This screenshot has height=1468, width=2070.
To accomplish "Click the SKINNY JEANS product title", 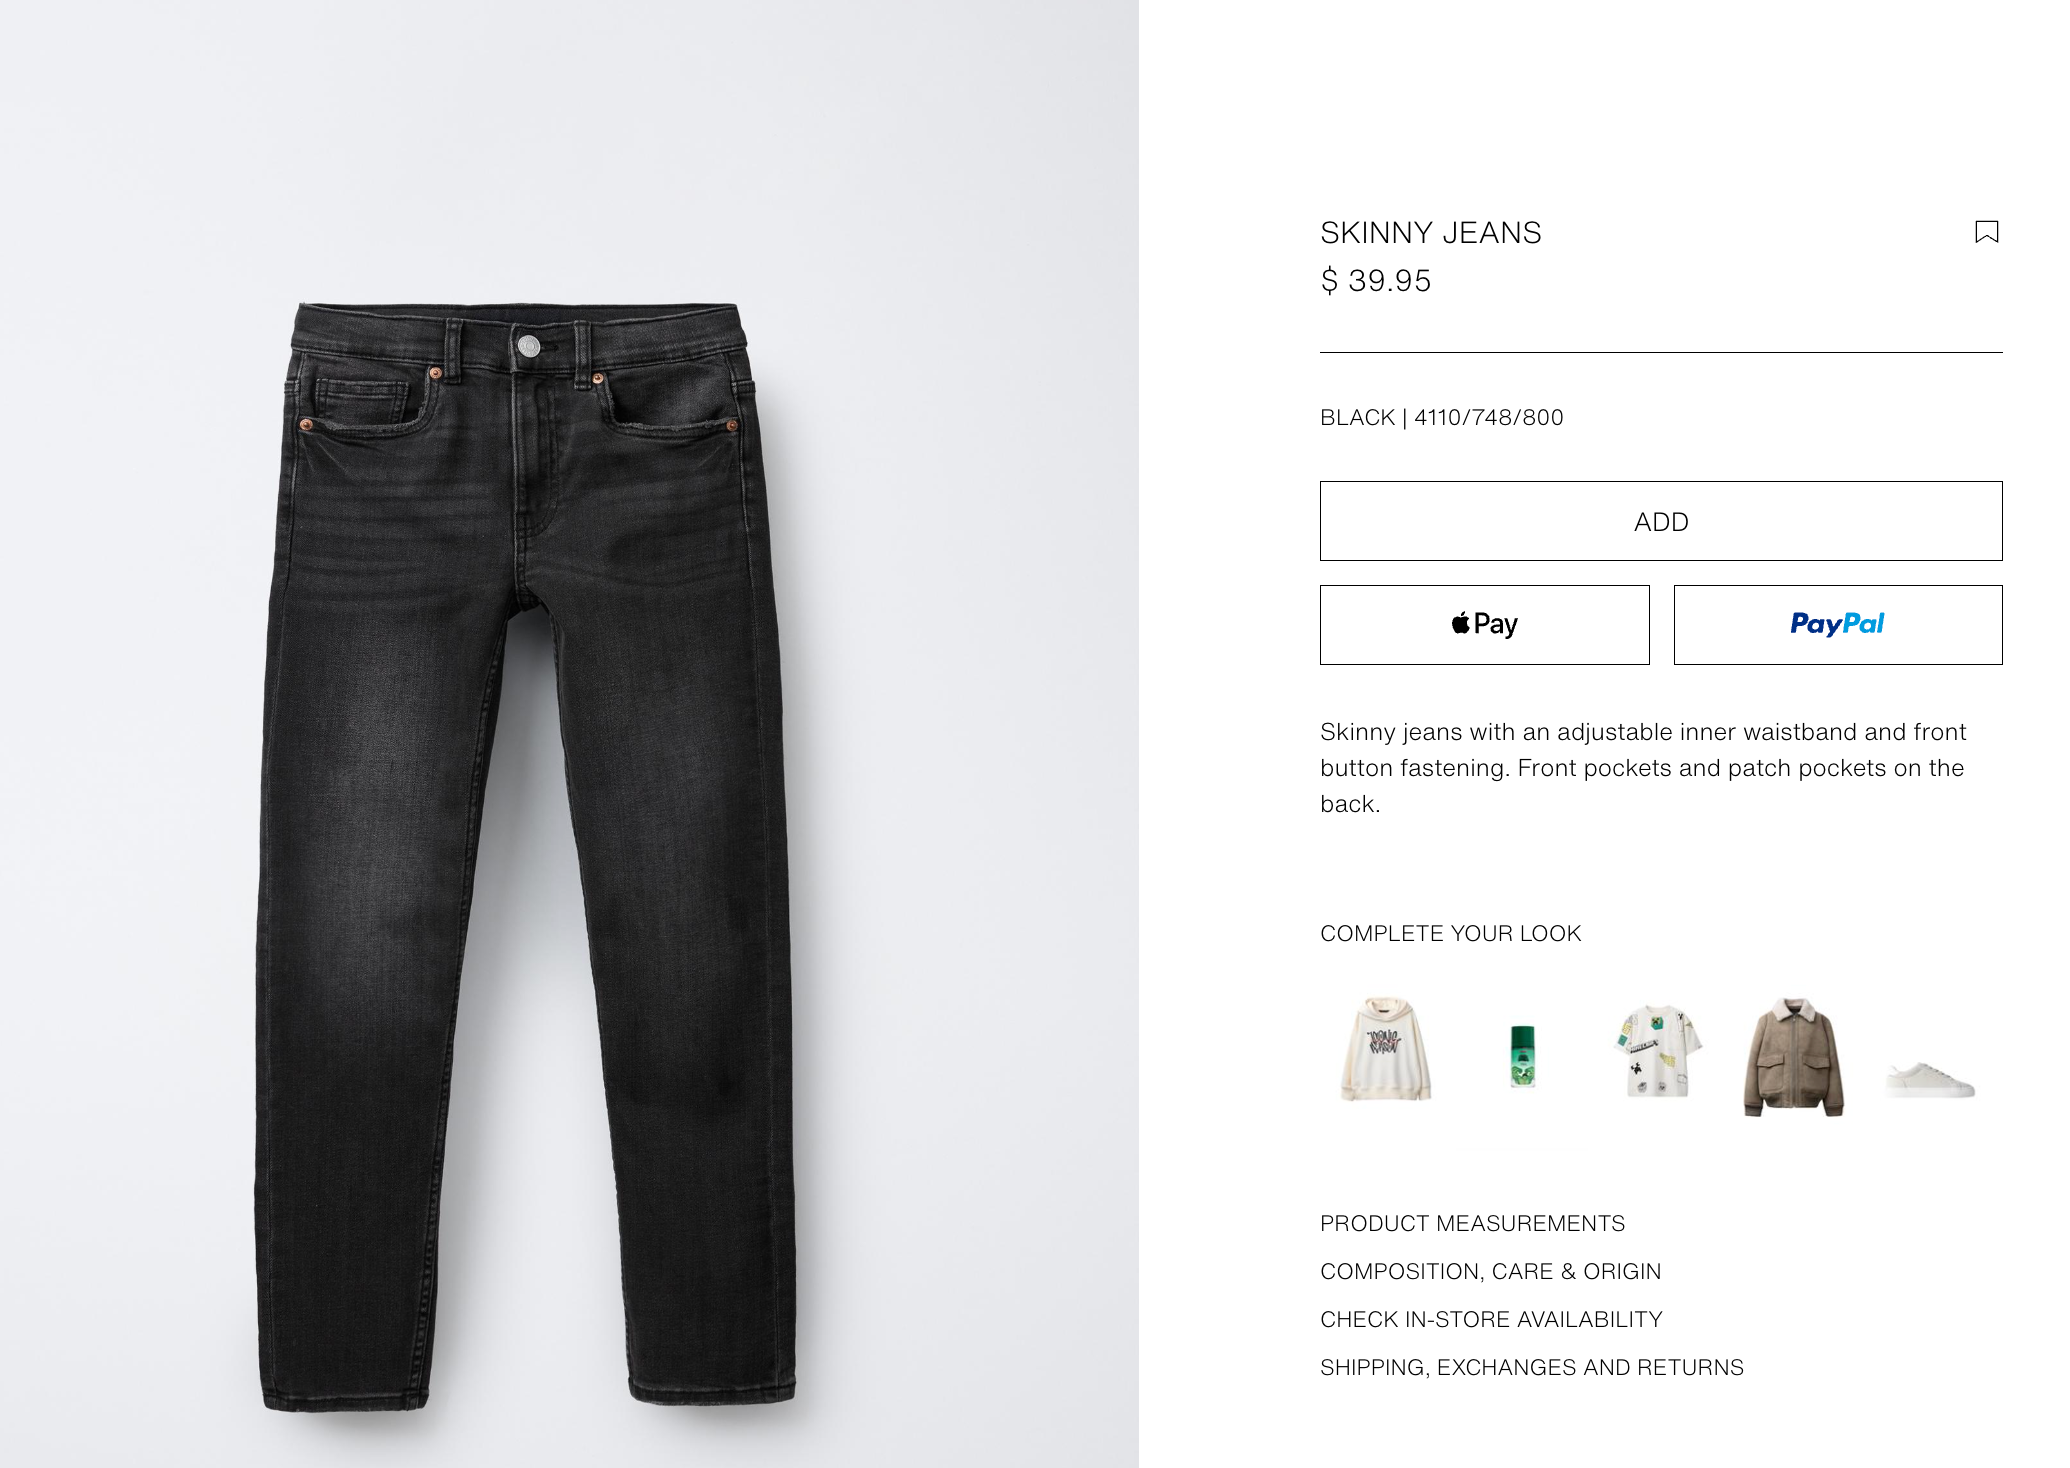I will pos(1430,233).
